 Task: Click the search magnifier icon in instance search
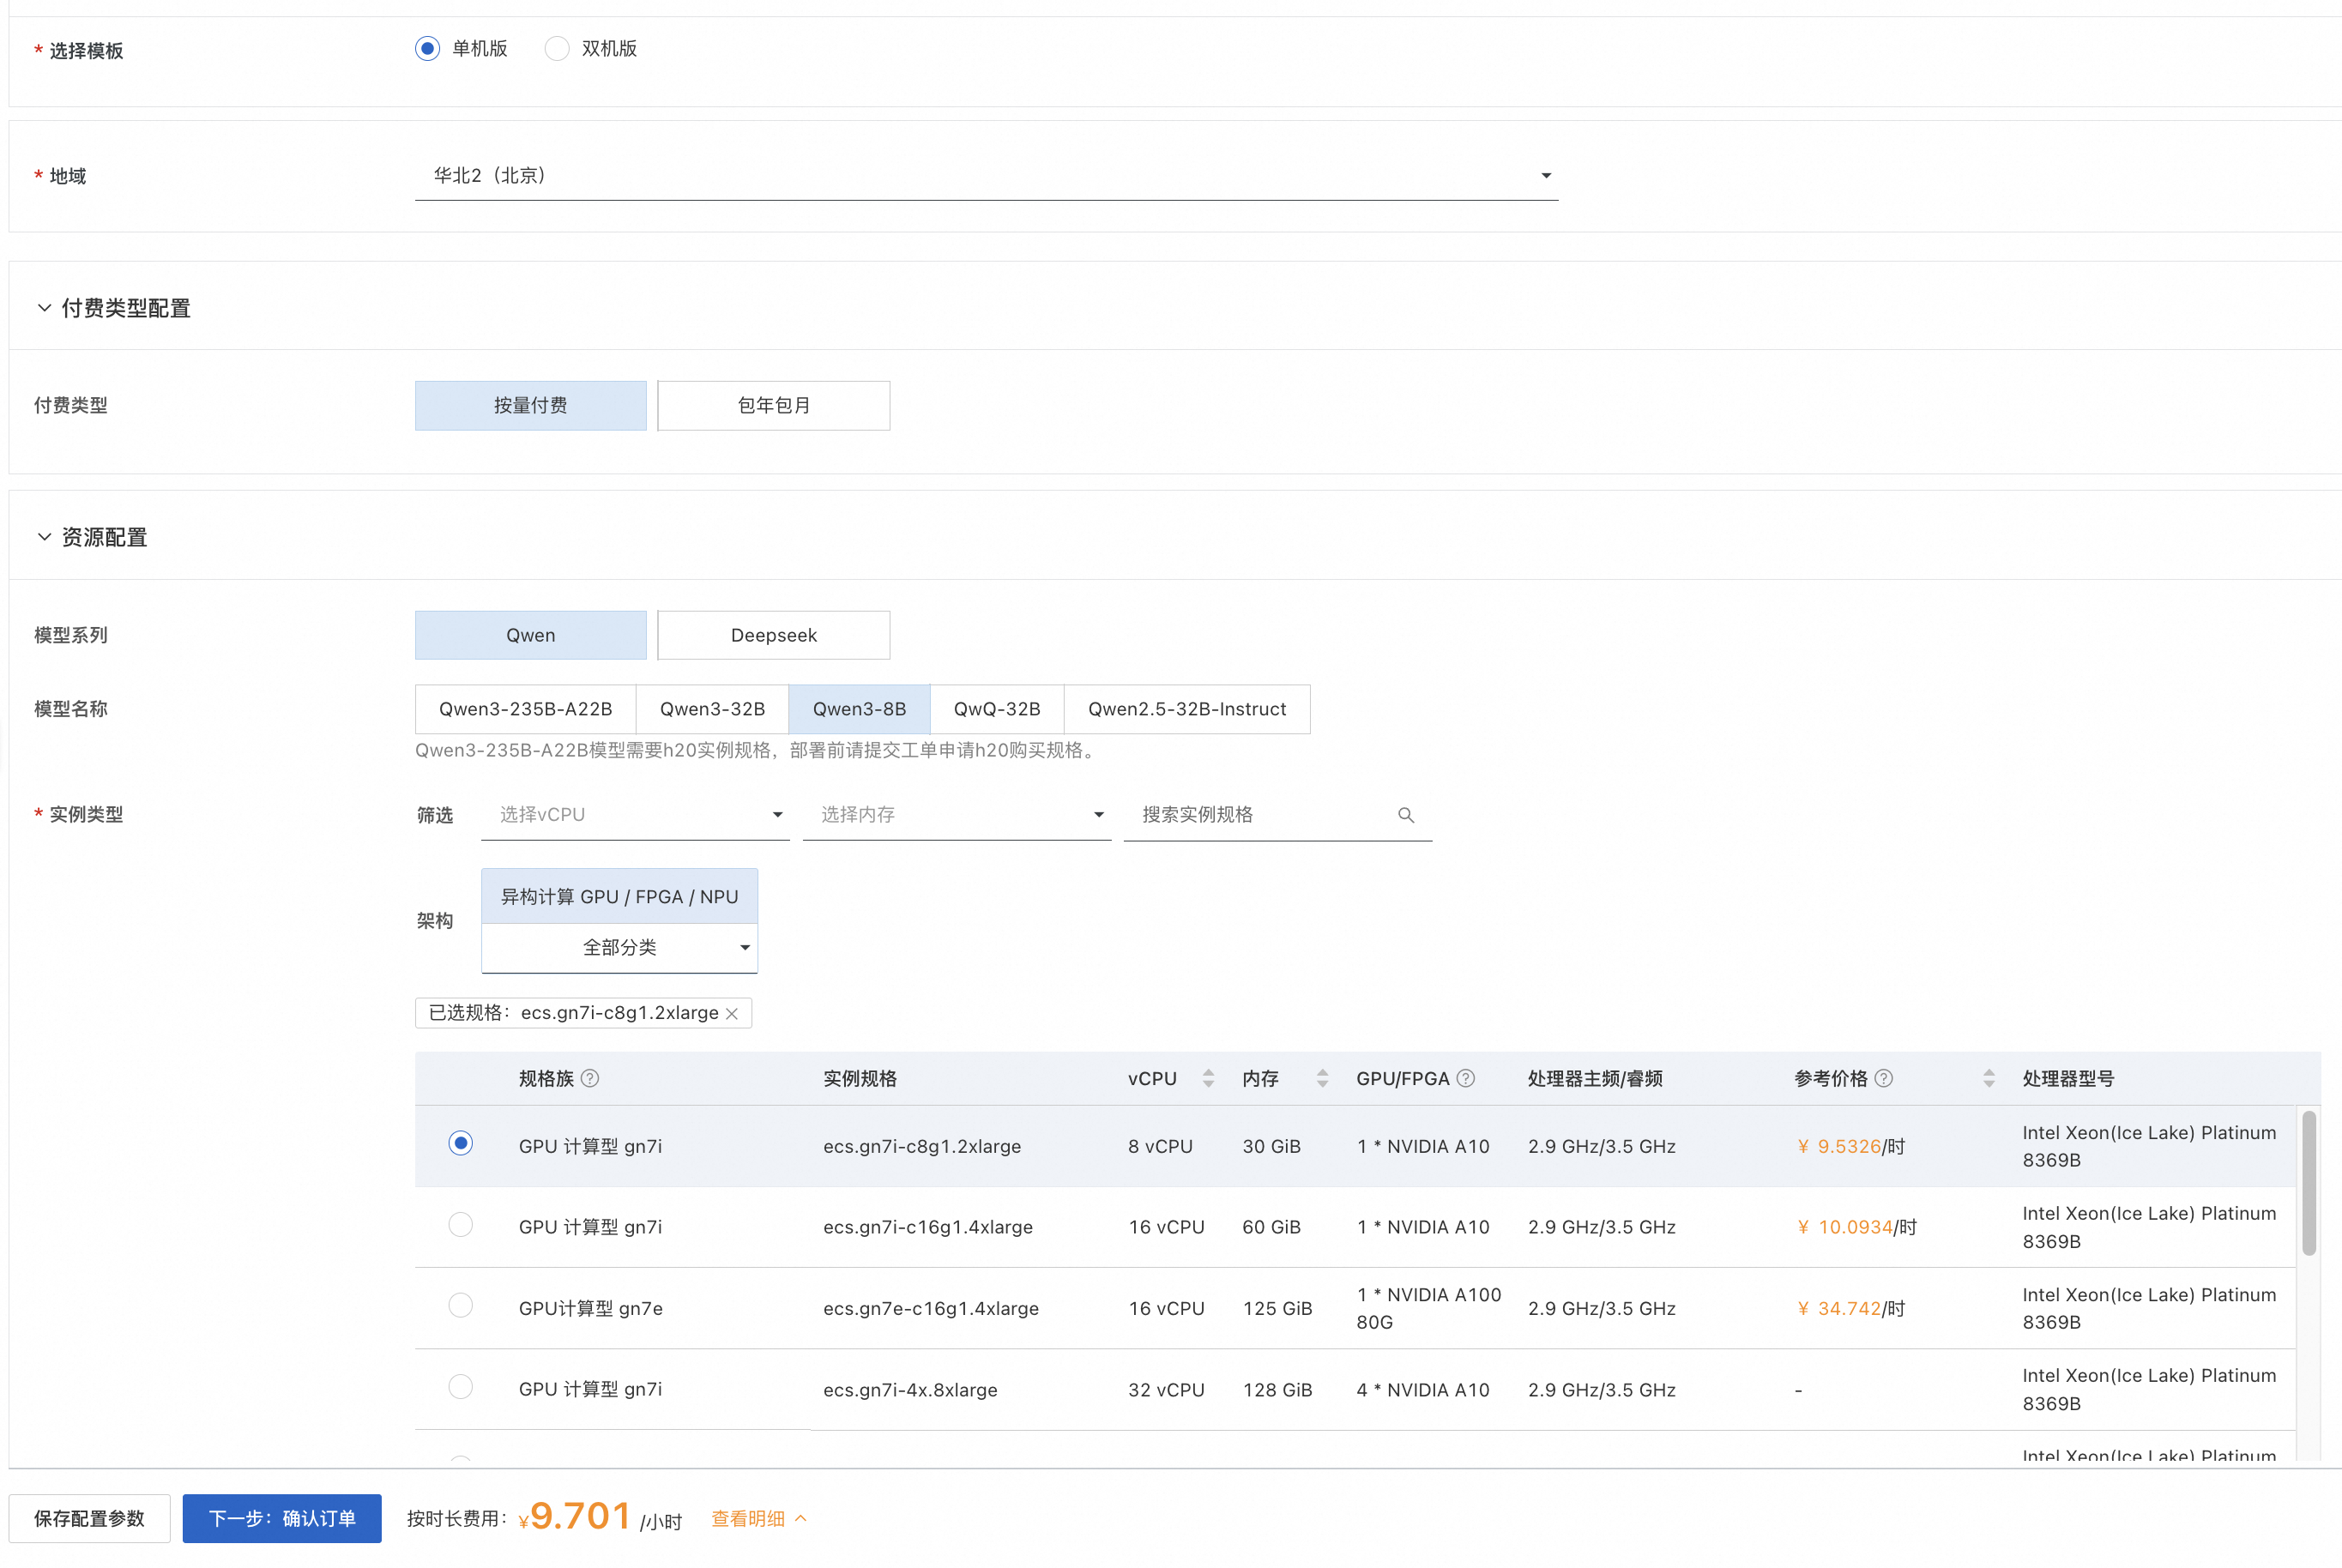pyautogui.click(x=1405, y=815)
